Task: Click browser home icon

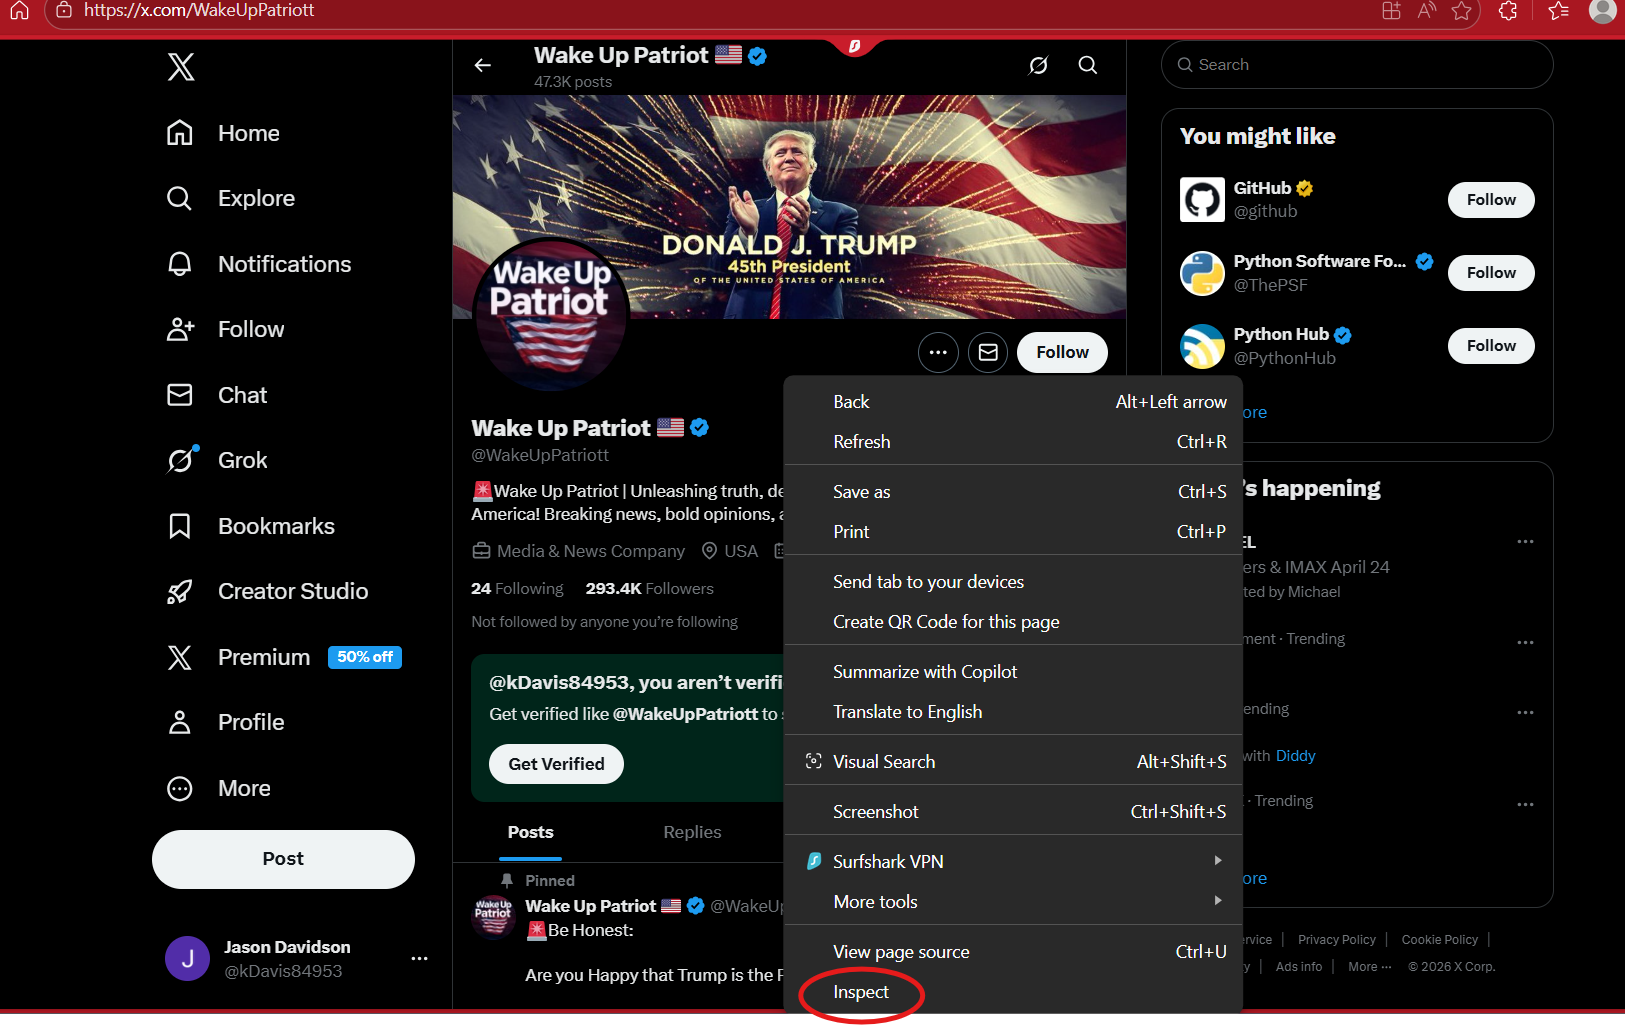Action: click(x=19, y=10)
